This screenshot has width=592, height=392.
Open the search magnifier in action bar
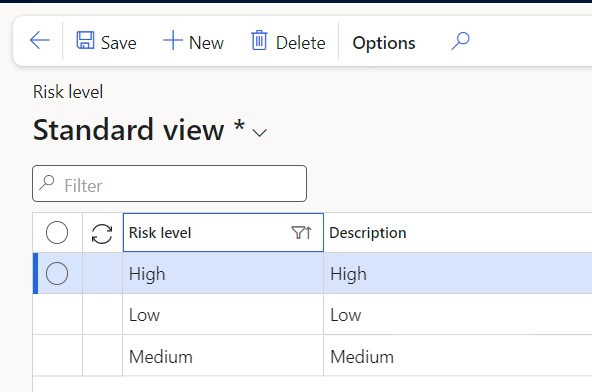tap(460, 41)
